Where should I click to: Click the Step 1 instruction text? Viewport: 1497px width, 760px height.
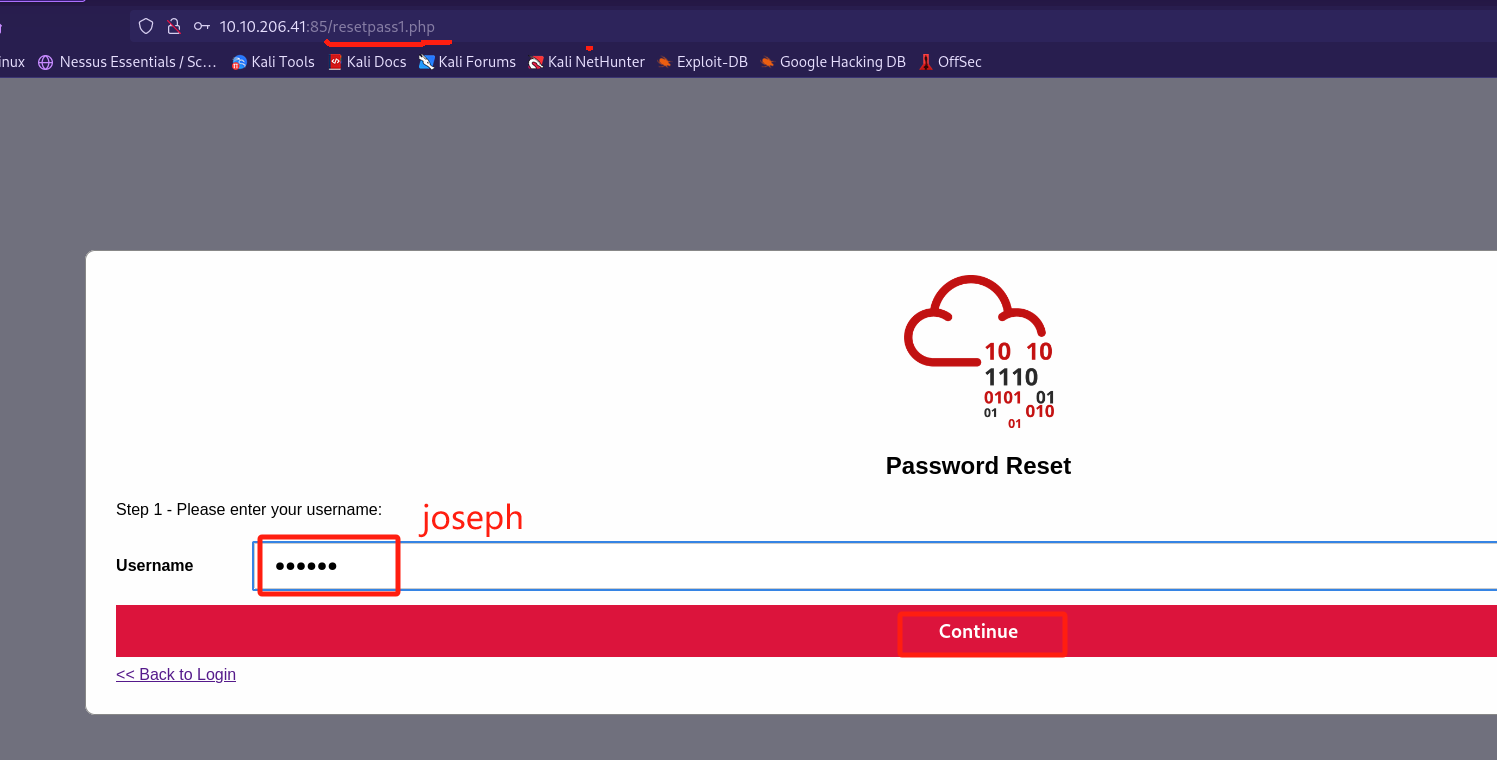pyautogui.click(x=249, y=510)
